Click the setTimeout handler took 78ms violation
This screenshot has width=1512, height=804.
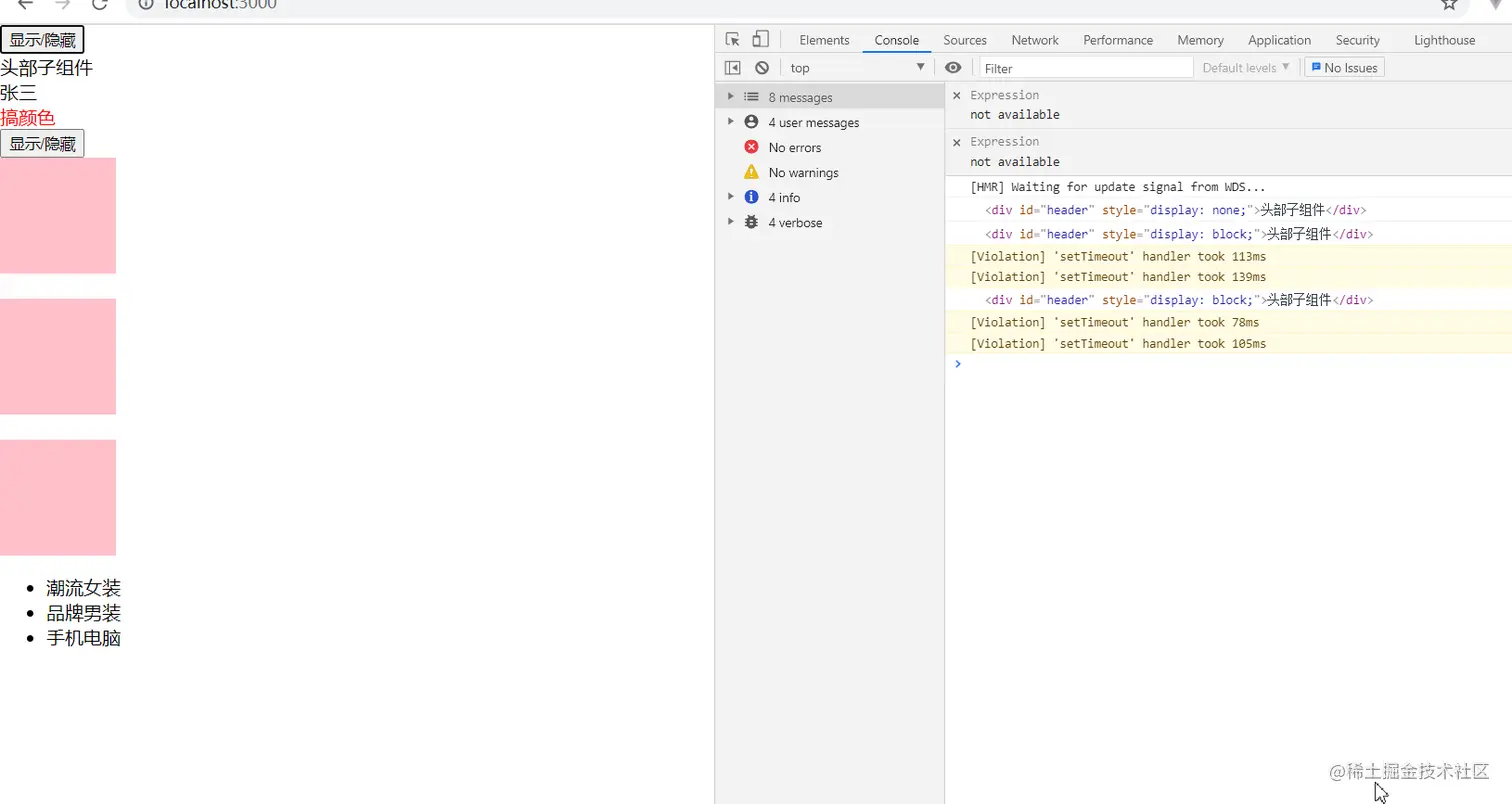1115,323
